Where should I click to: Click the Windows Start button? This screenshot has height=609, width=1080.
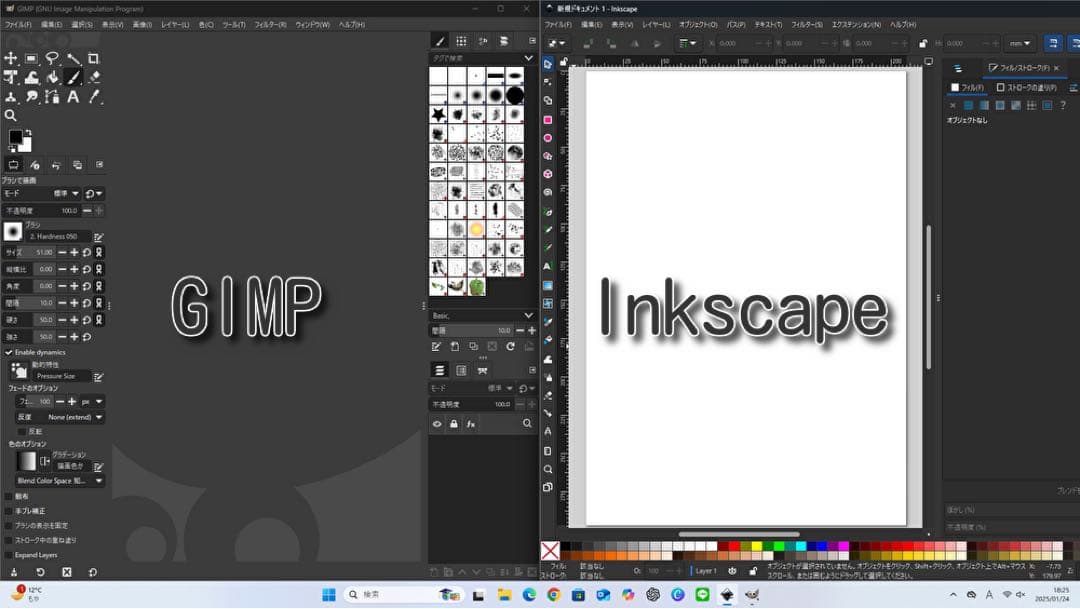[x=328, y=595]
